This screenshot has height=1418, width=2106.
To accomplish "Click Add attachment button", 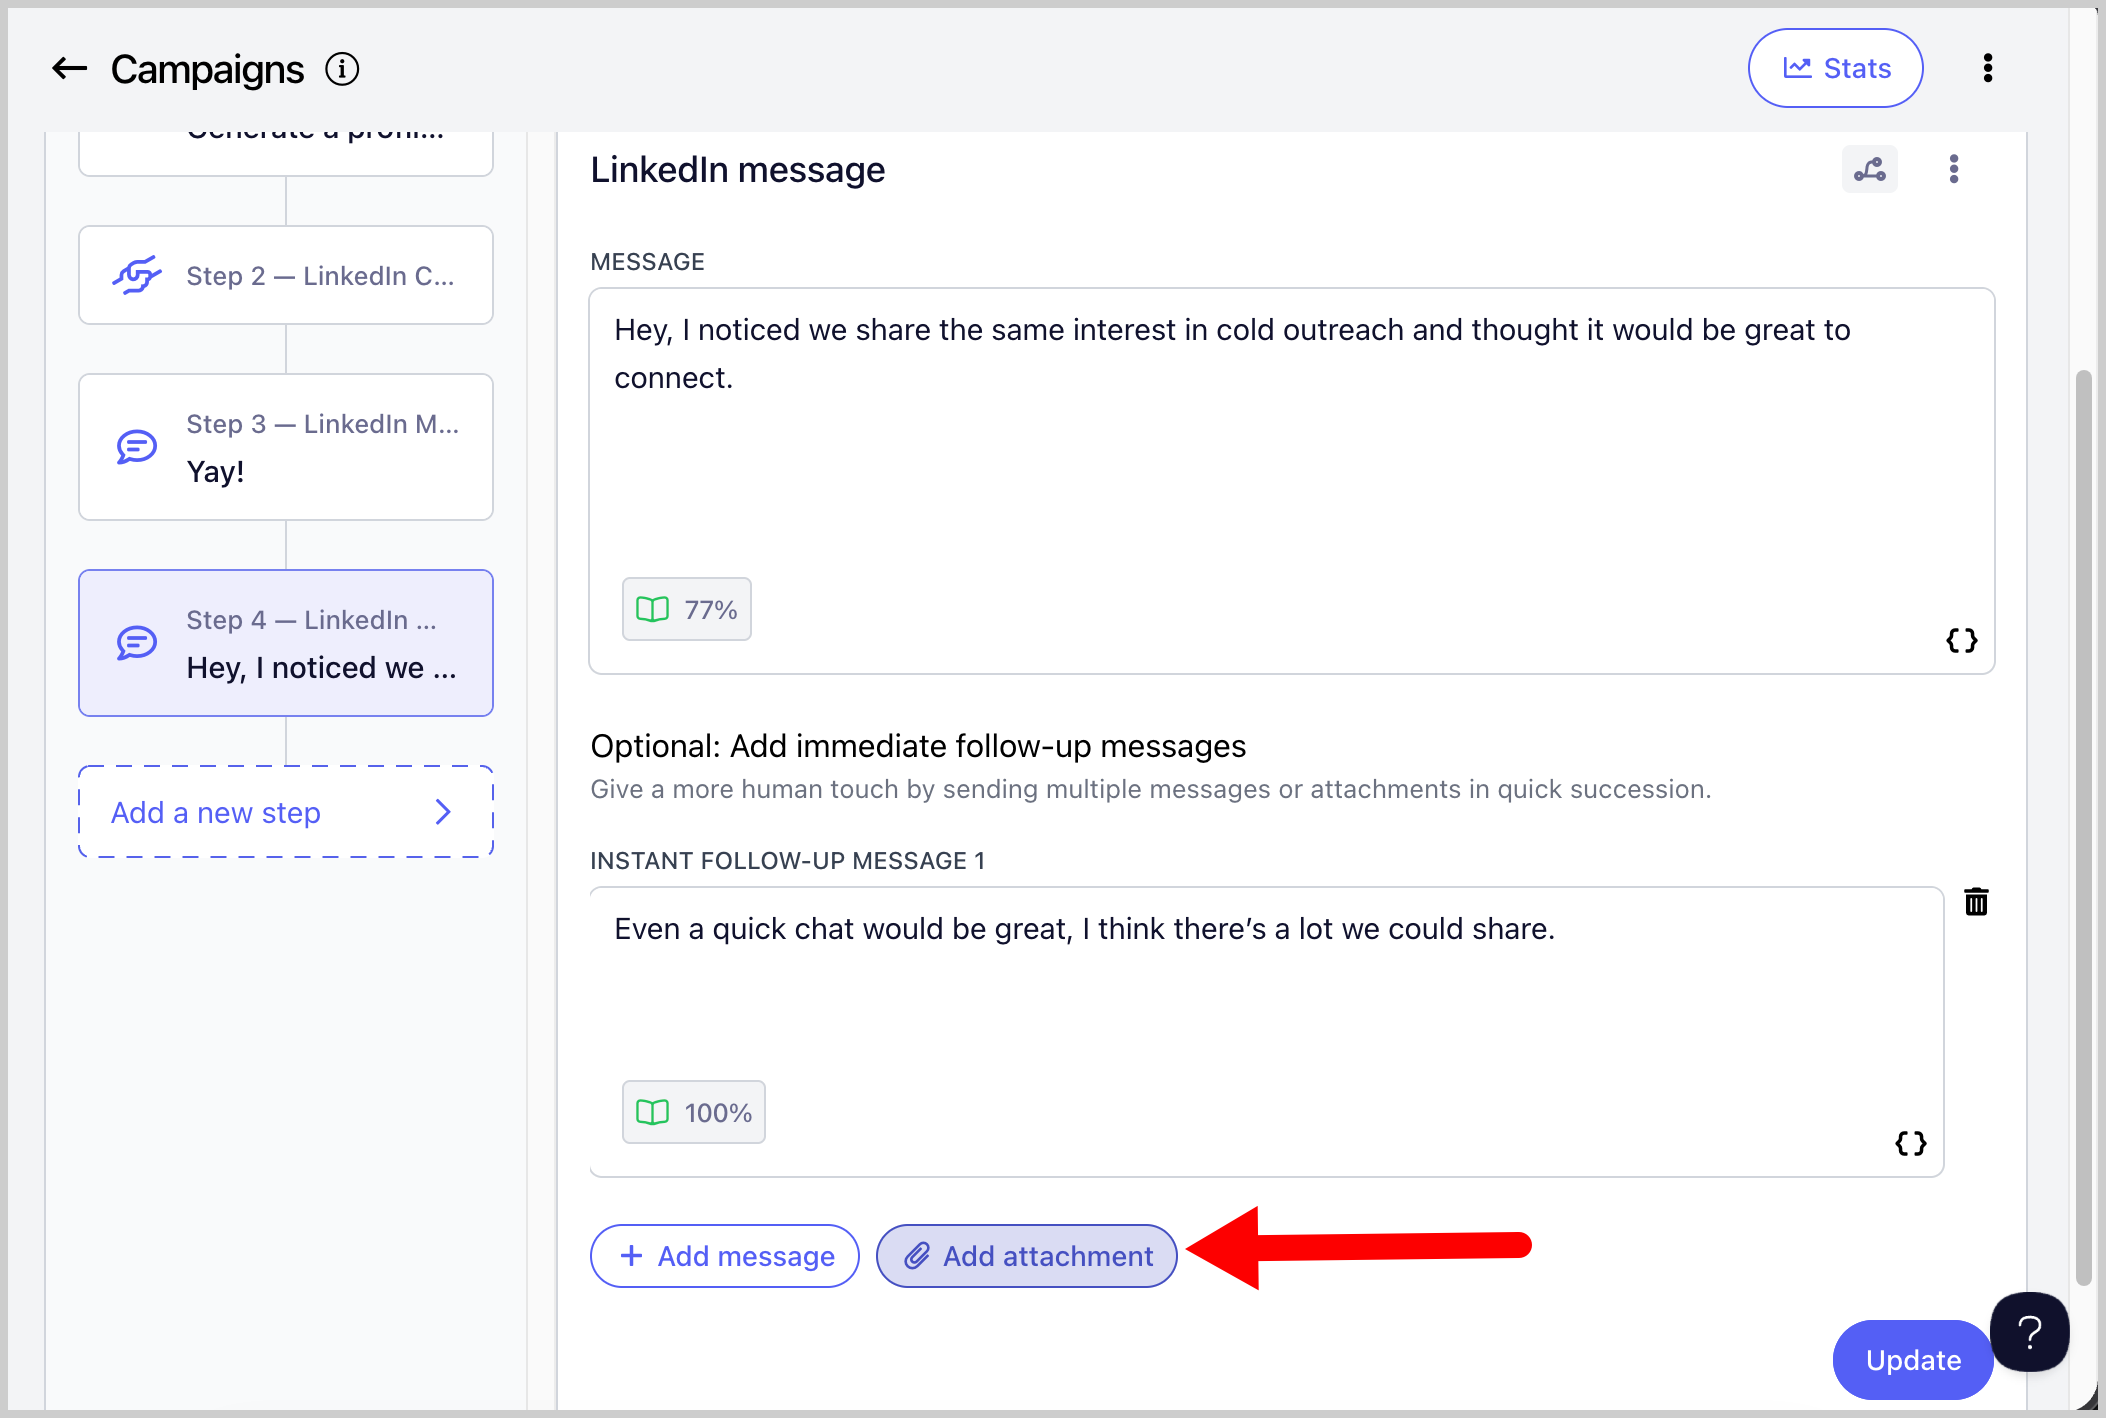I will [x=1027, y=1256].
